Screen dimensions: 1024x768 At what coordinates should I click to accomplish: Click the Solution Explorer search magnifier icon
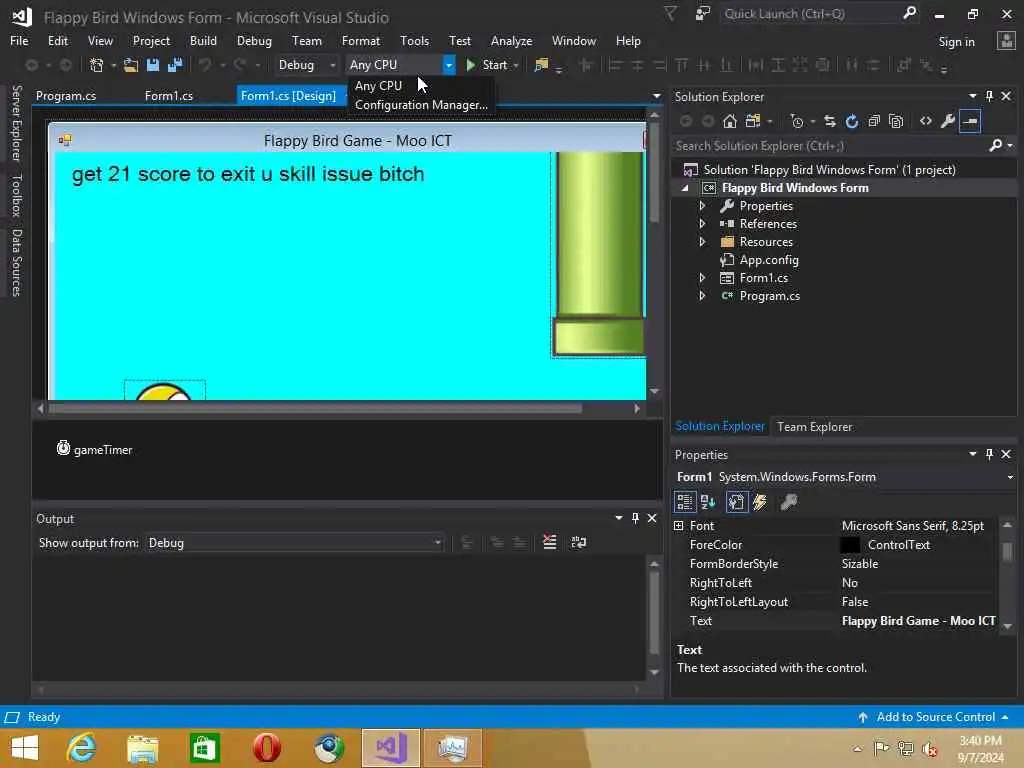pos(995,145)
